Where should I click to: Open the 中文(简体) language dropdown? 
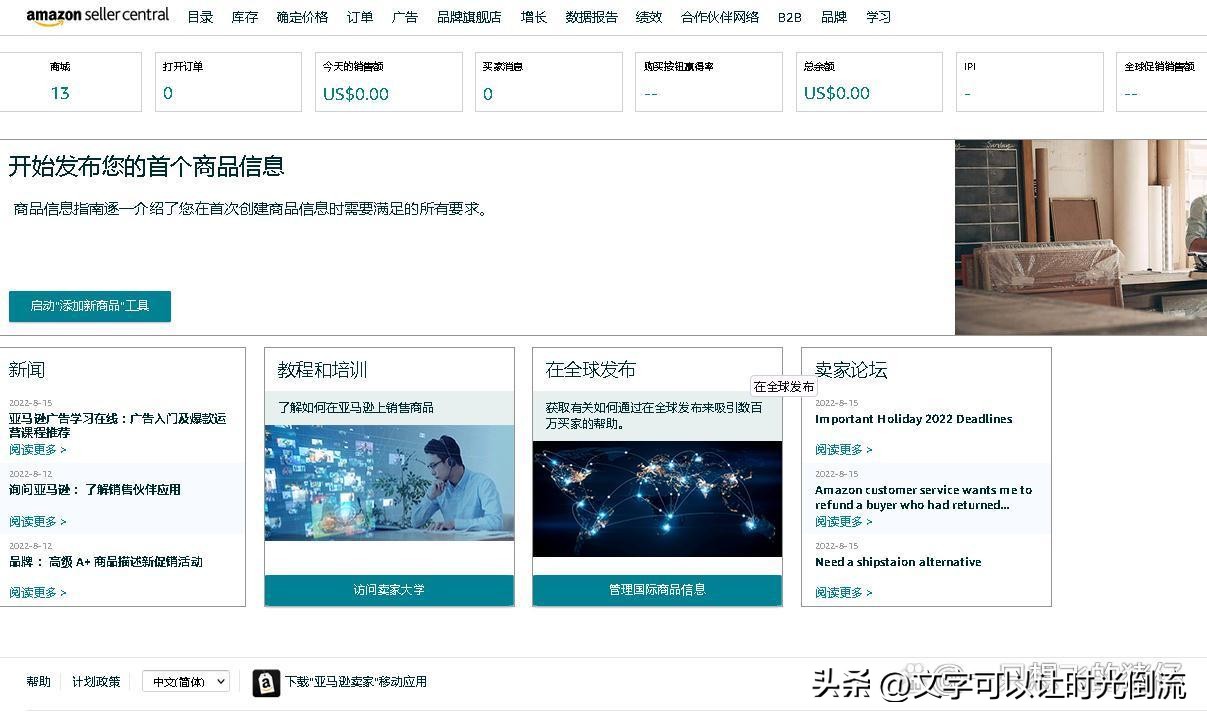point(186,681)
